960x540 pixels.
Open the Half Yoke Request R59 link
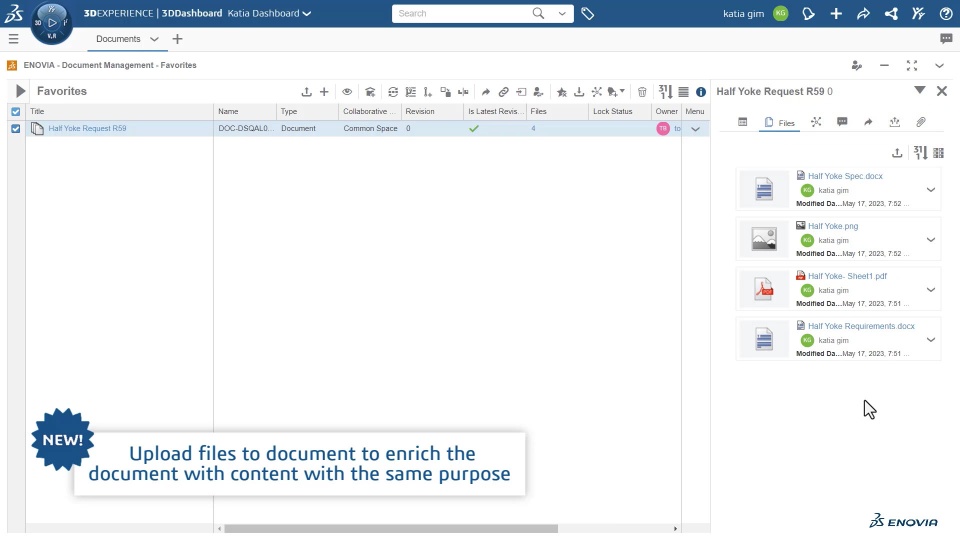click(x=88, y=129)
